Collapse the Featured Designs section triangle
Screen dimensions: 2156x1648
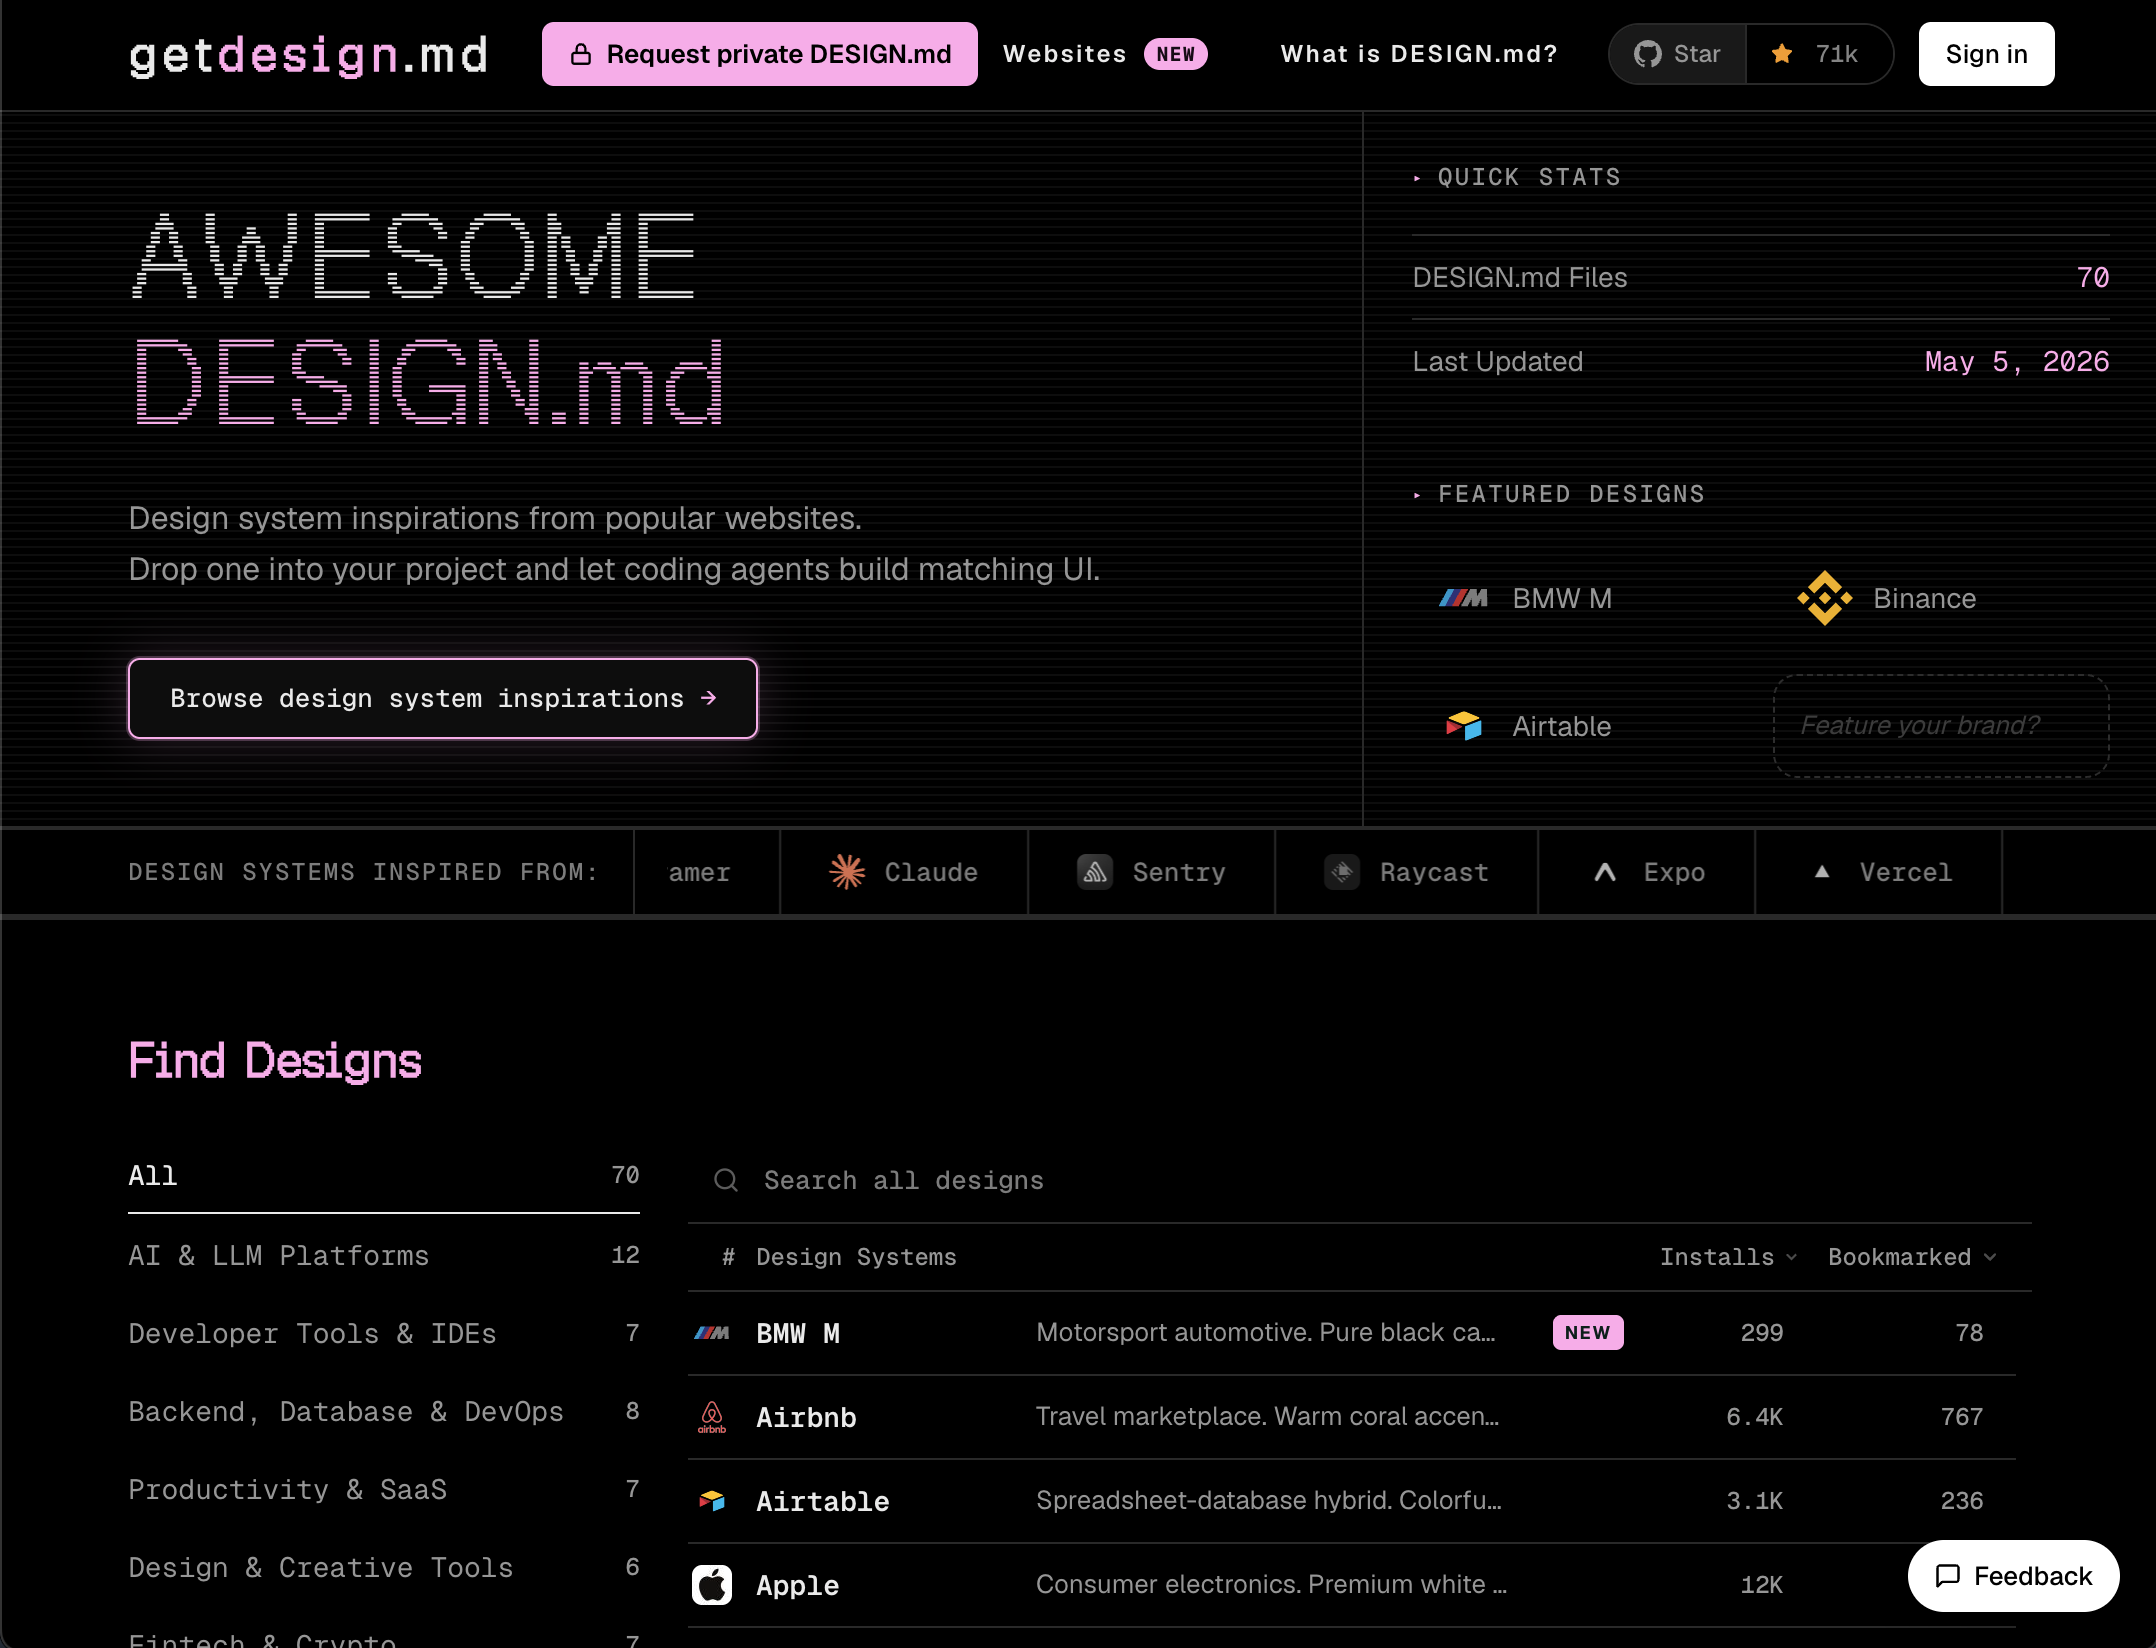click(x=1417, y=495)
